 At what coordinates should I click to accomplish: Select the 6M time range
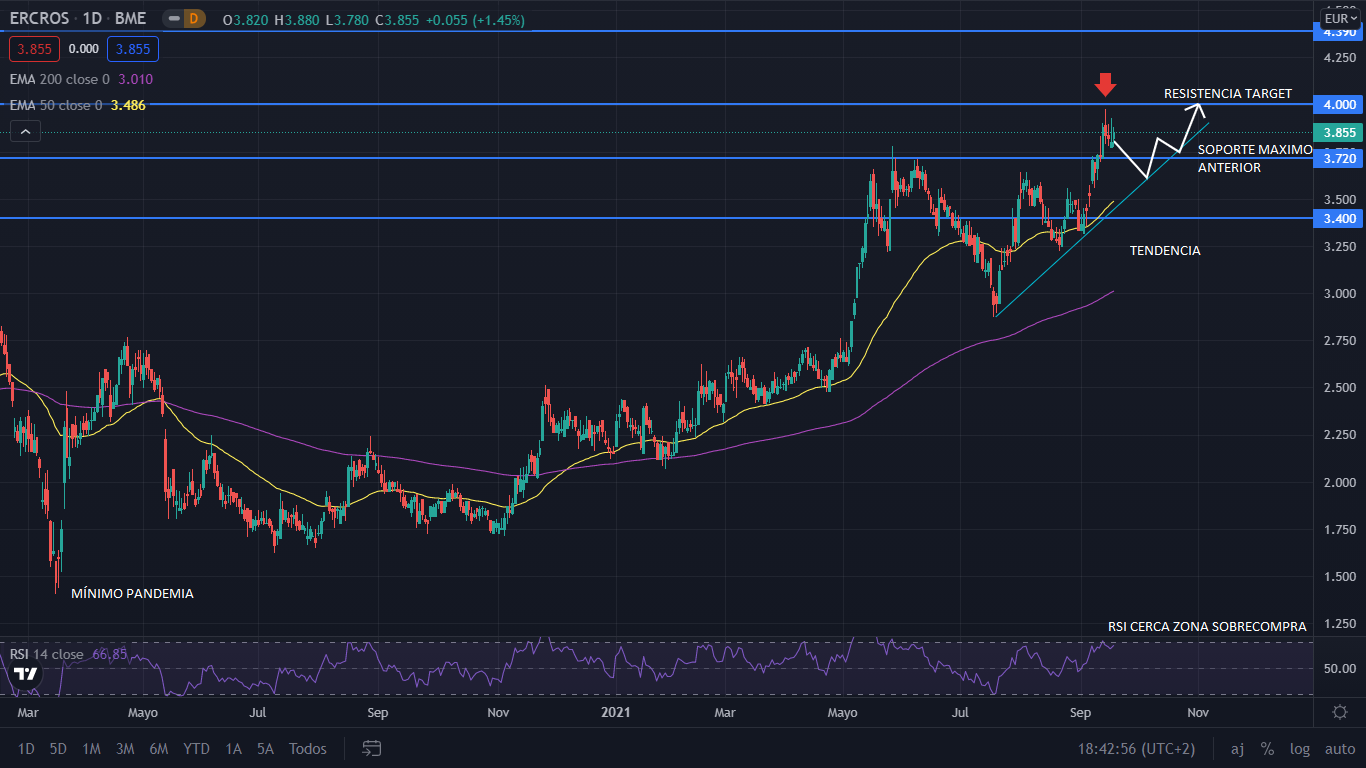[158, 748]
